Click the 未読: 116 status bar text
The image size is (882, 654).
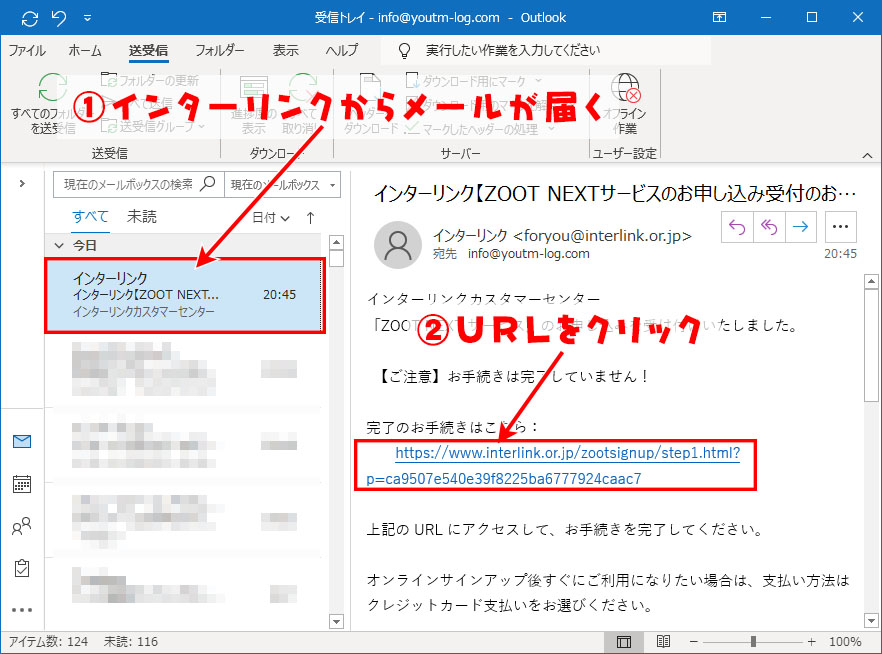point(130,642)
